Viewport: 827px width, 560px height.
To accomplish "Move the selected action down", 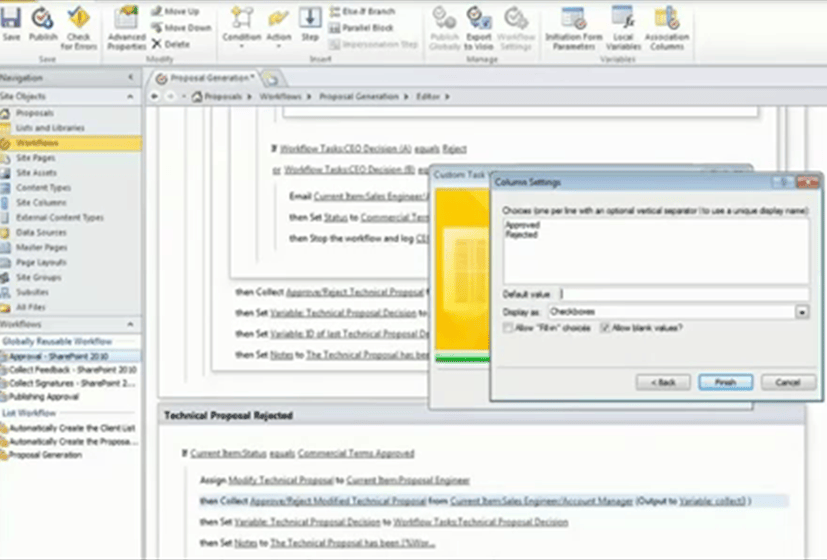I will [181, 27].
